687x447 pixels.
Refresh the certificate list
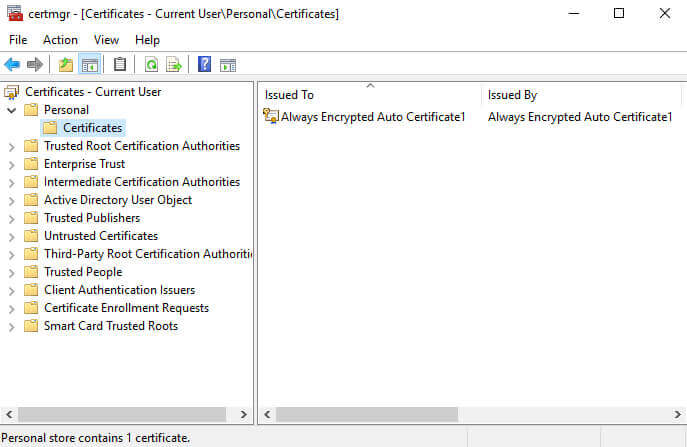click(x=151, y=65)
